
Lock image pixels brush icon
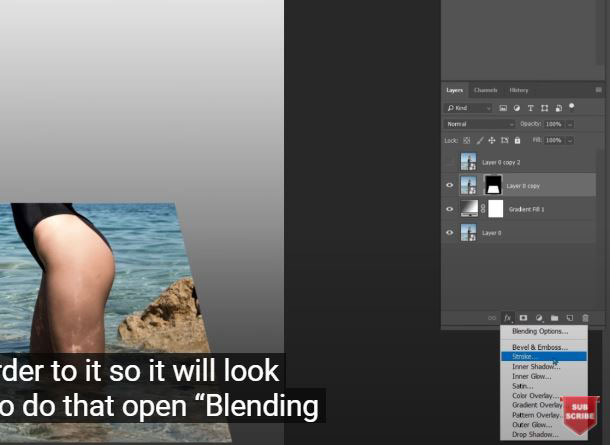[x=480, y=140]
